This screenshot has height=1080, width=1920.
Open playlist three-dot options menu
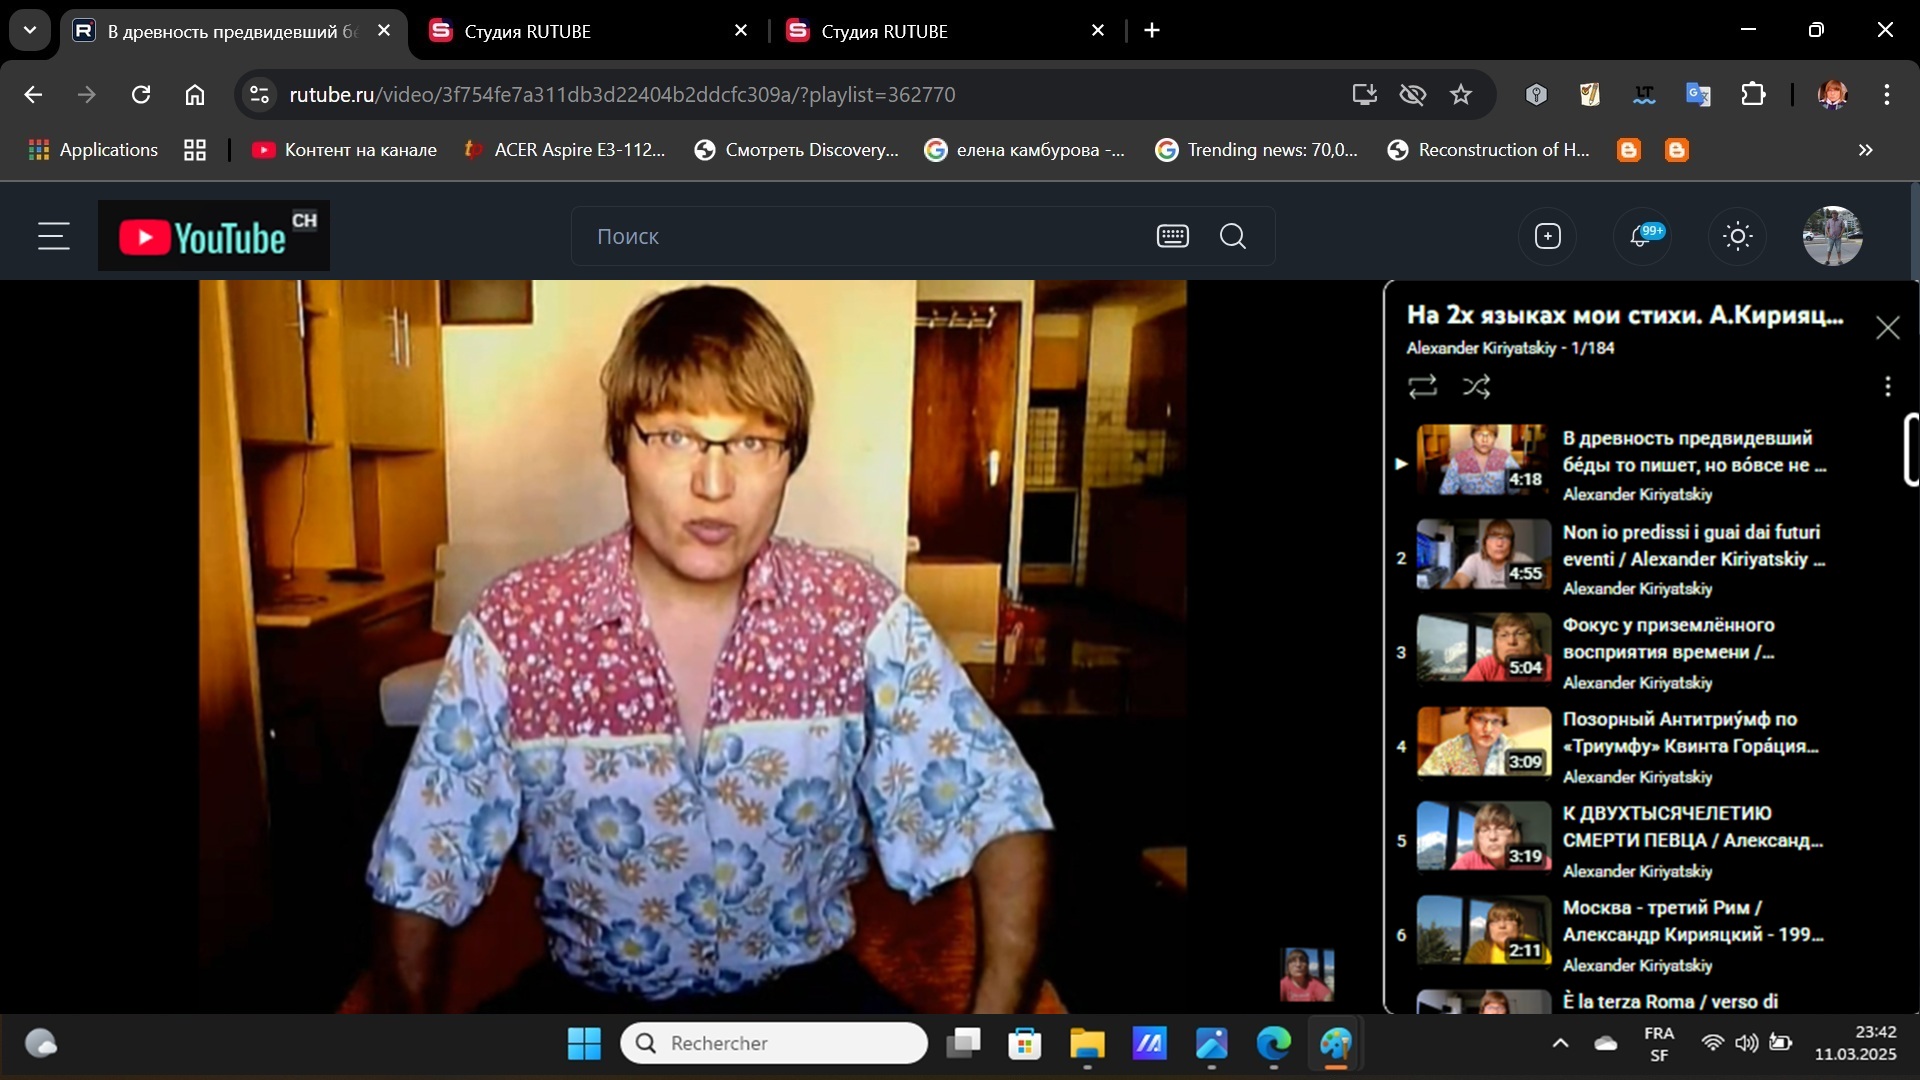pyautogui.click(x=1887, y=387)
